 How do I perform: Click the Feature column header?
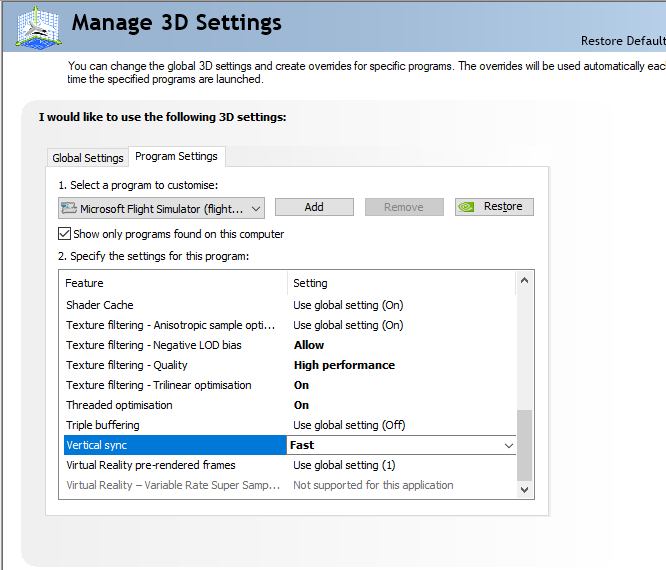click(x=173, y=283)
